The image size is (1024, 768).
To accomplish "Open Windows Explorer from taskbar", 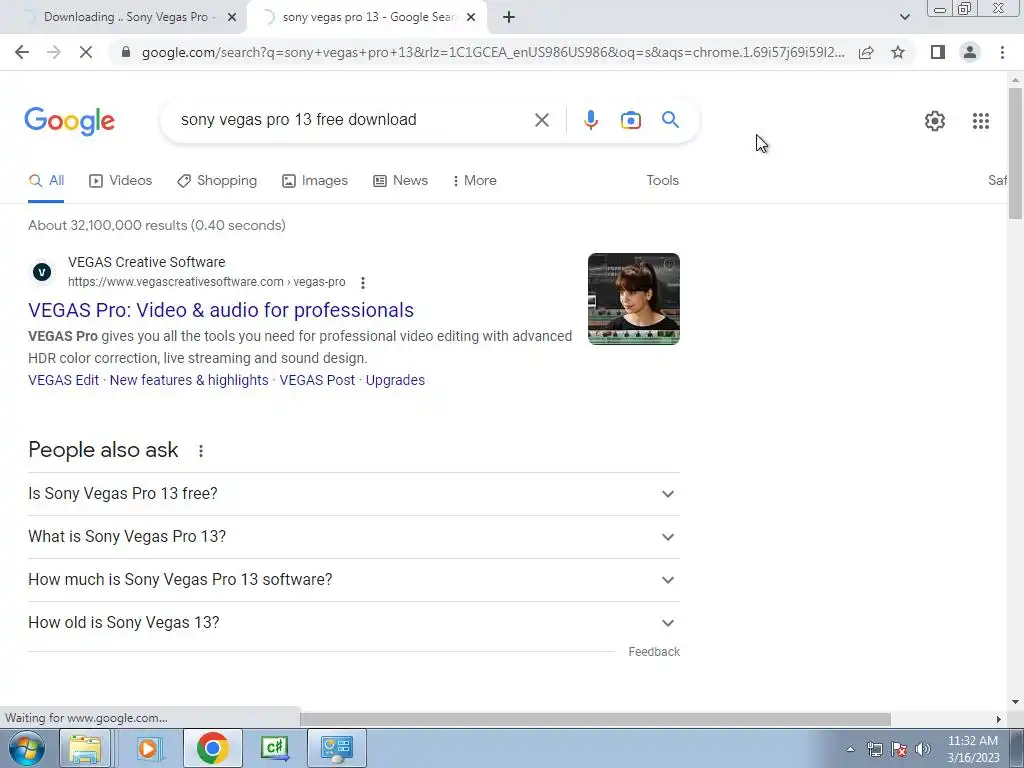I will coord(85,748).
